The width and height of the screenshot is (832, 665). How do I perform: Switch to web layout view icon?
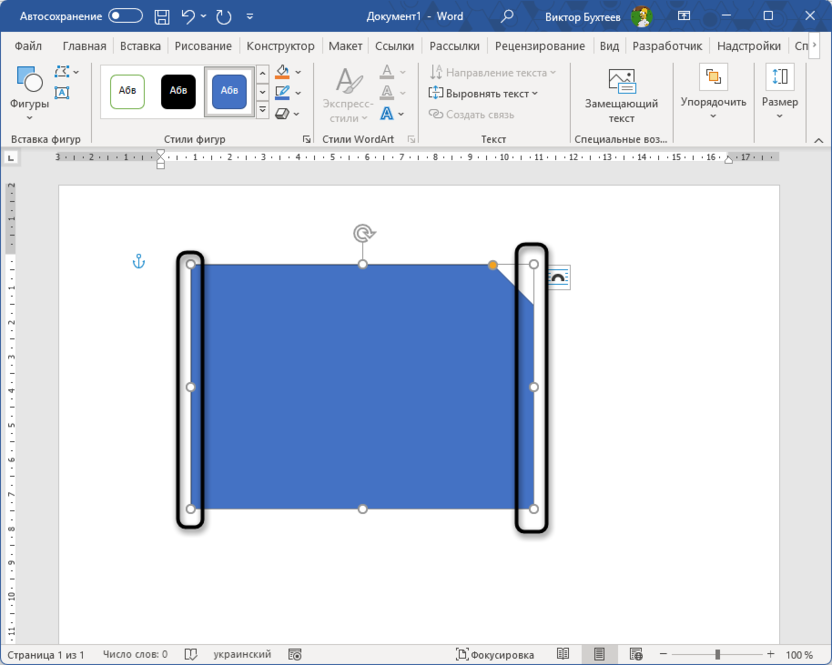(635, 654)
